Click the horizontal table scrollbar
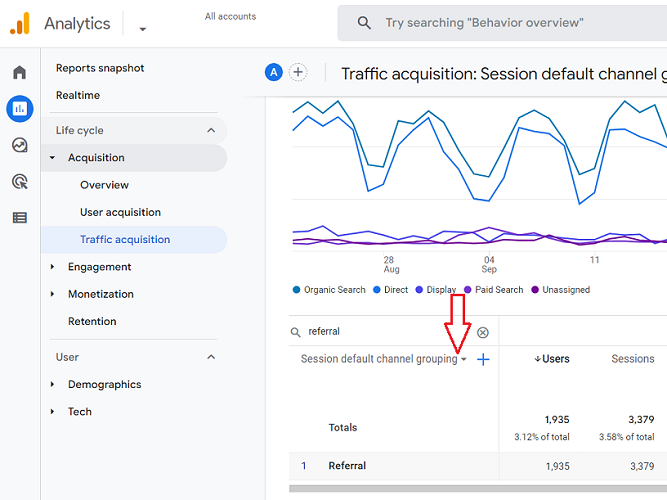The width and height of the screenshot is (667, 500). (478, 489)
